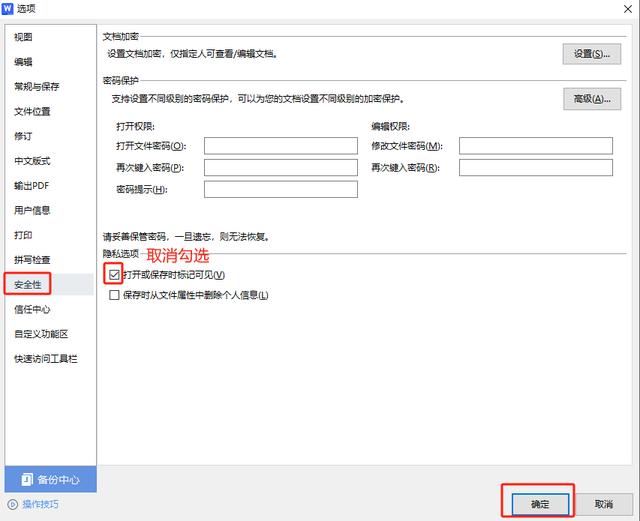Image resolution: width=640 pixels, height=521 pixels.
Task: Click the 操作技巧 tips icon
Action: 13,505
